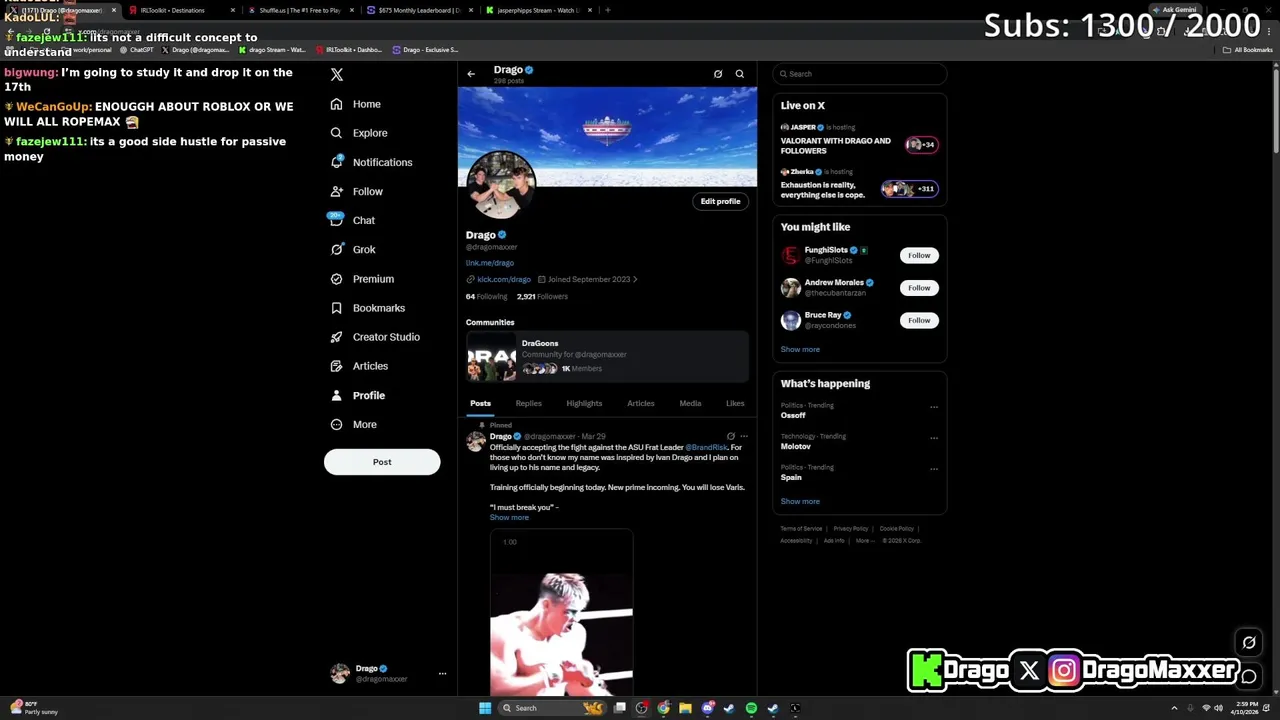Go to Profile in the sidebar
Image resolution: width=1280 pixels, height=720 pixels.
pyautogui.click(x=357, y=395)
